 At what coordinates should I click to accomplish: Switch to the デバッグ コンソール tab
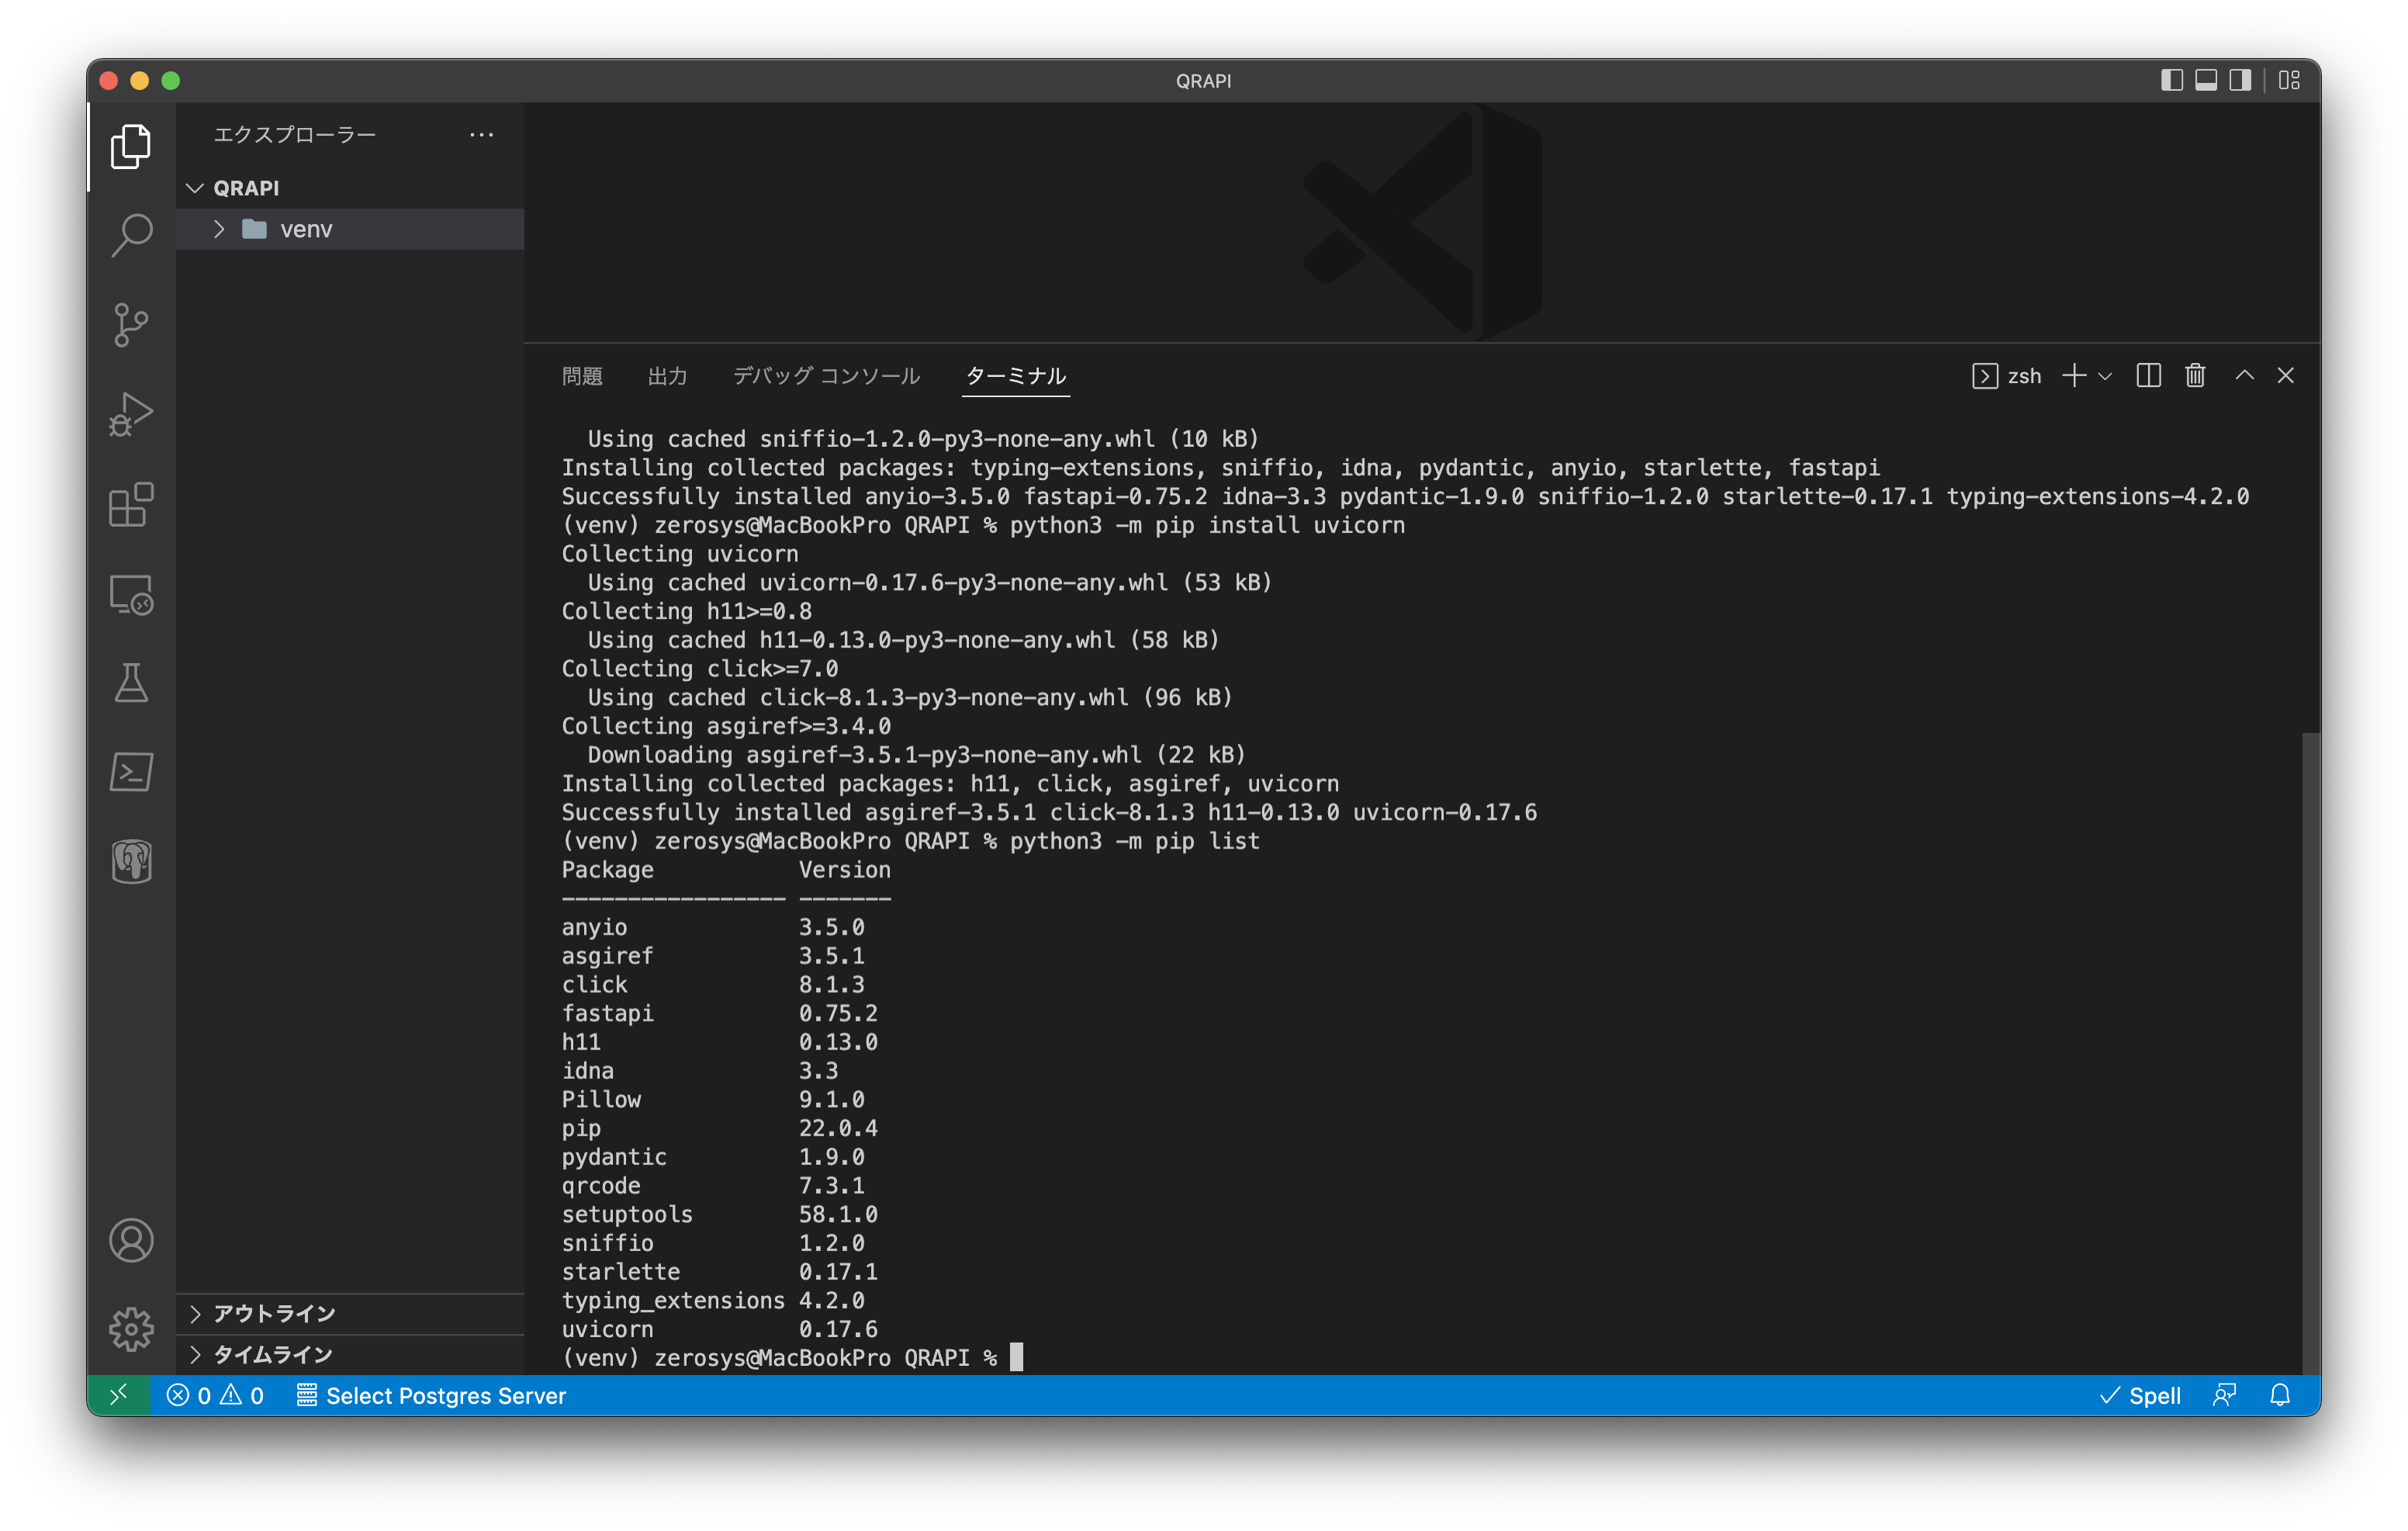[826, 376]
